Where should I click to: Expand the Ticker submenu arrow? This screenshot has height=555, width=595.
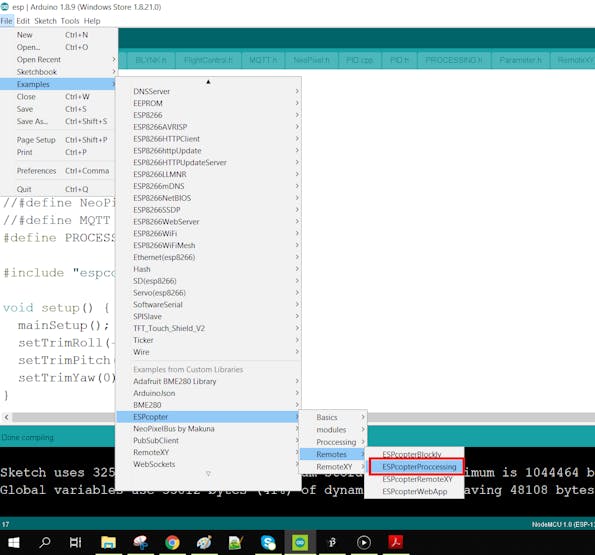[x=297, y=340]
